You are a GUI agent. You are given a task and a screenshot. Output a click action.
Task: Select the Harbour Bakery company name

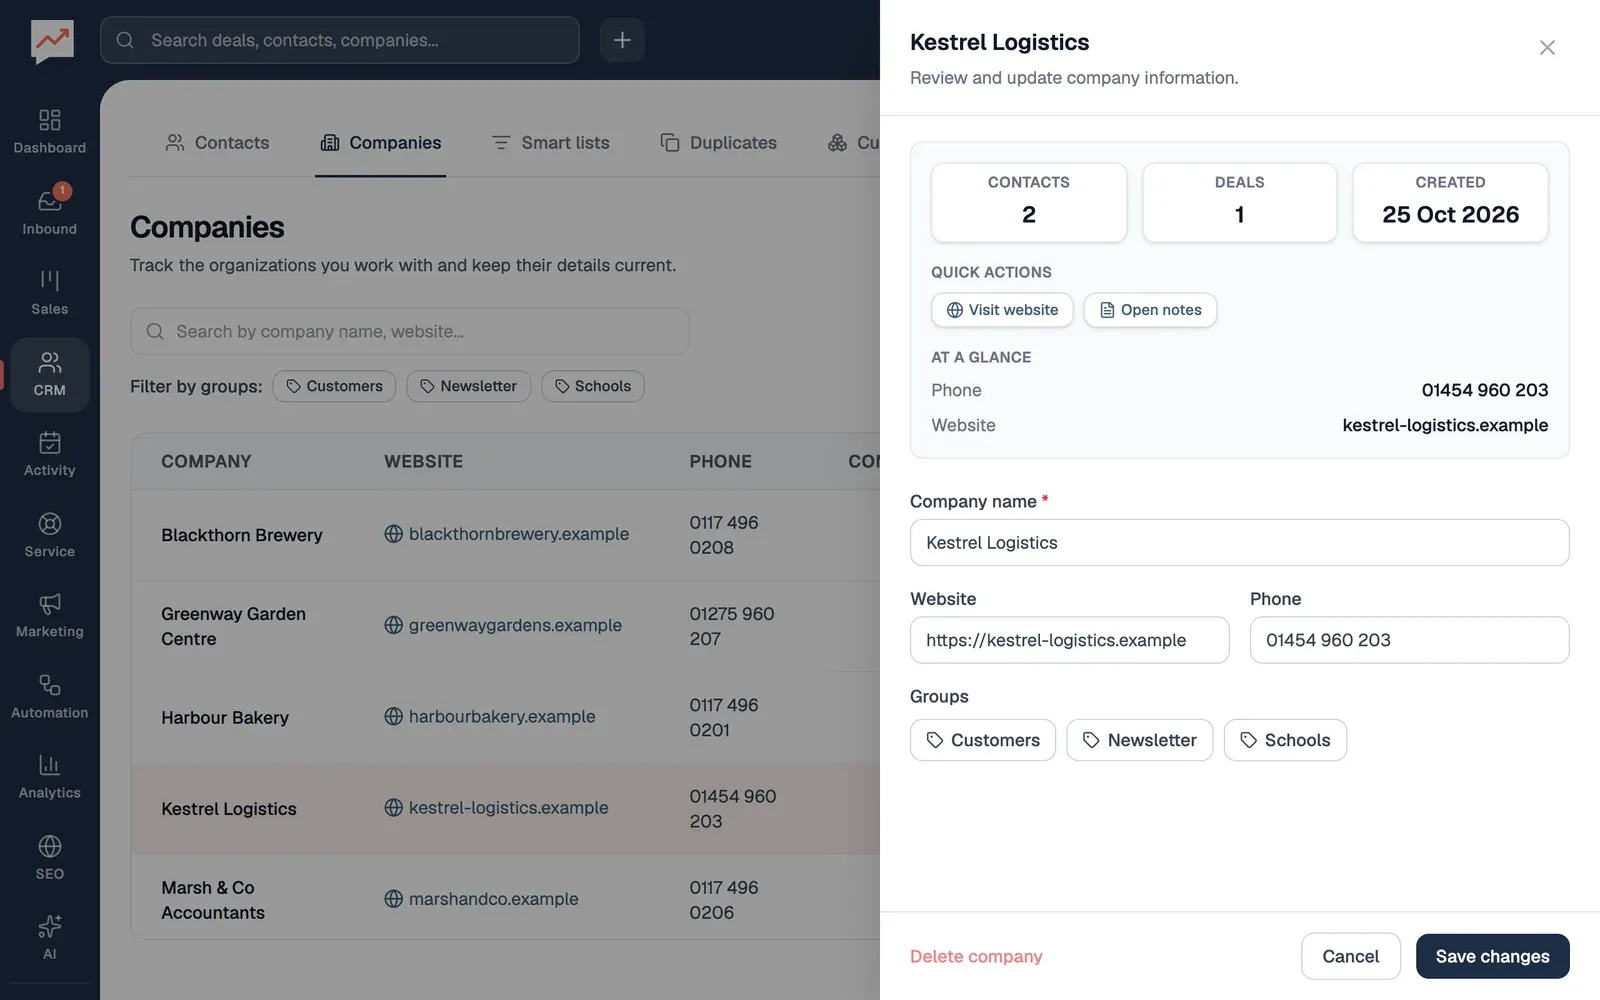click(225, 717)
